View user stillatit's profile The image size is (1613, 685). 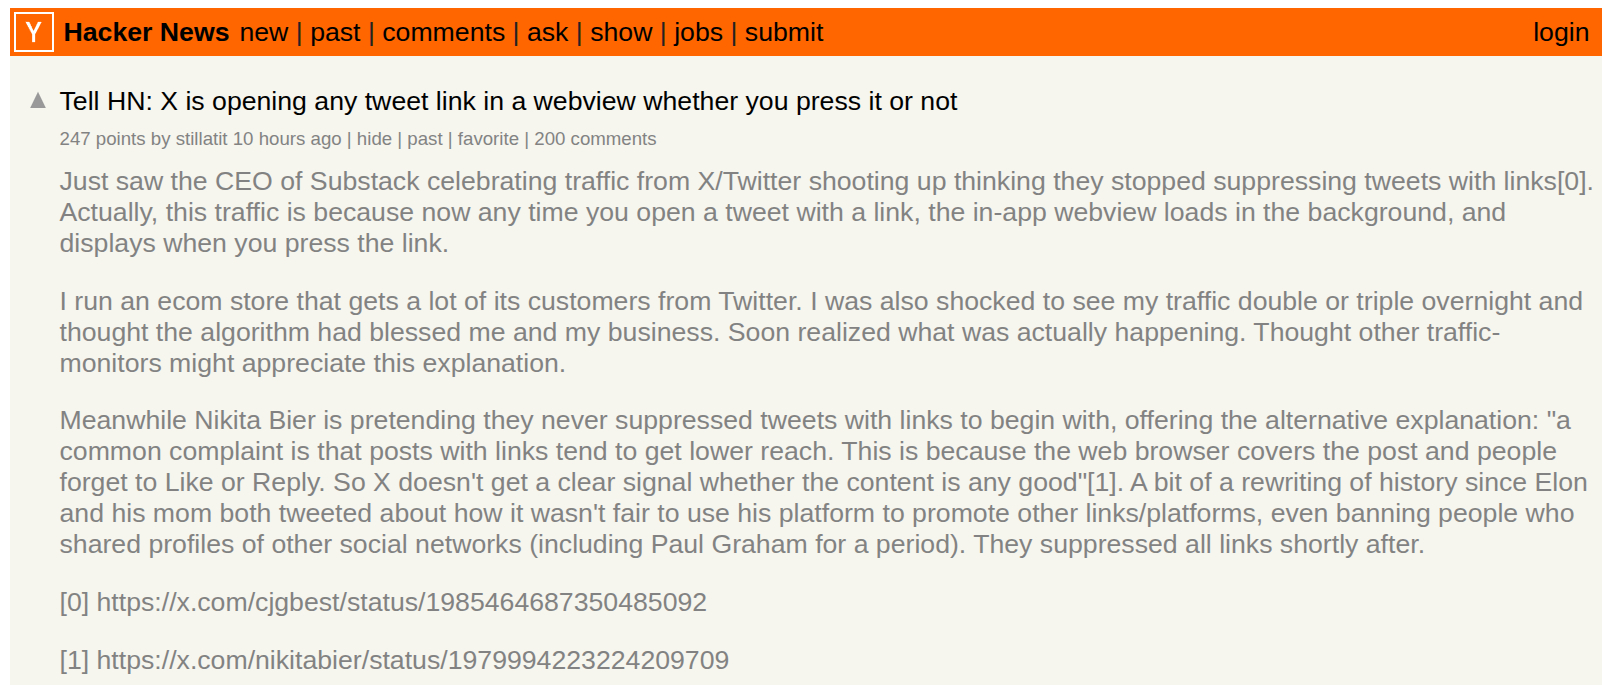[201, 139]
